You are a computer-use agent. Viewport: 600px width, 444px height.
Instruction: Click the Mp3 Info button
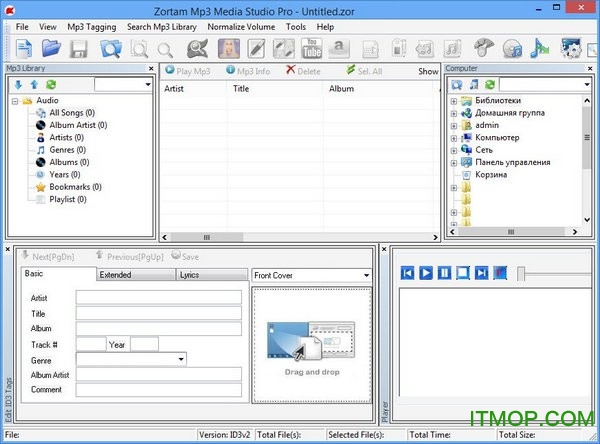[x=248, y=71]
